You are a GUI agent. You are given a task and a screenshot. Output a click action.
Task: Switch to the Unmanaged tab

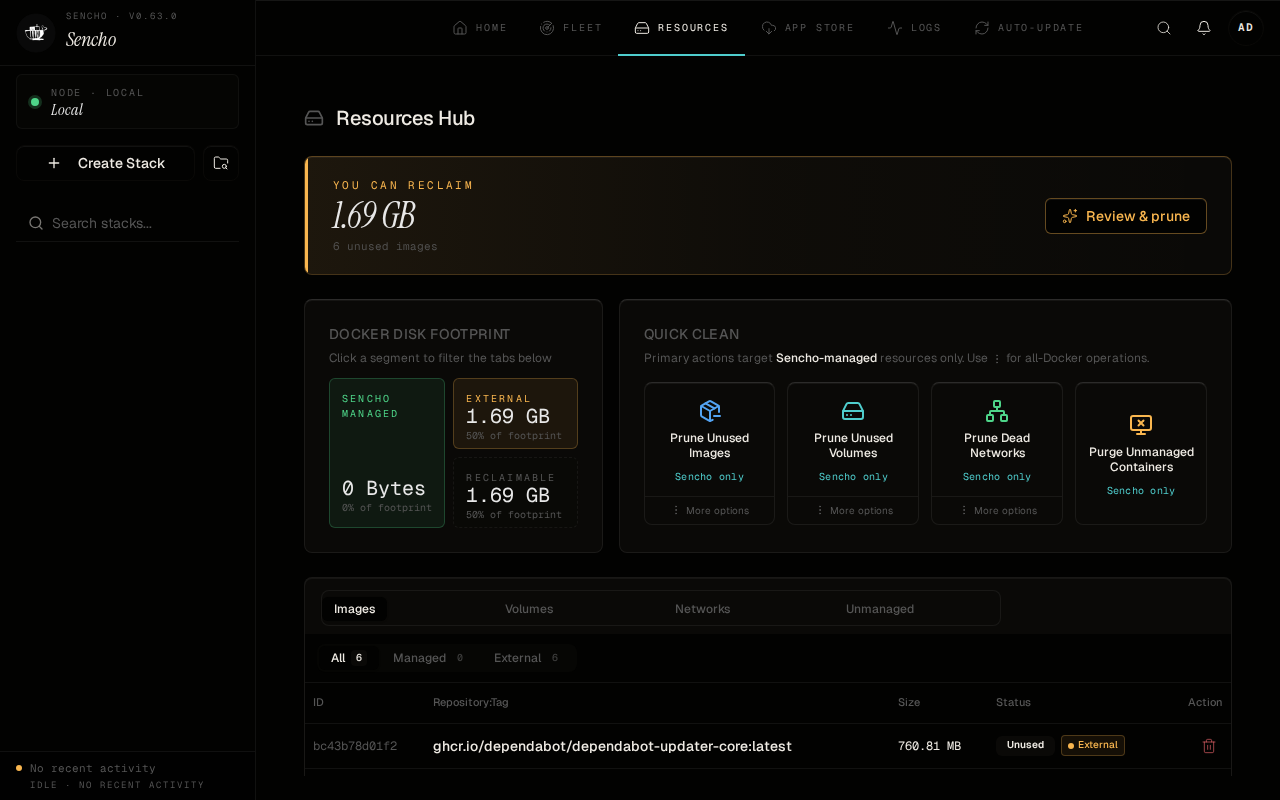880,609
